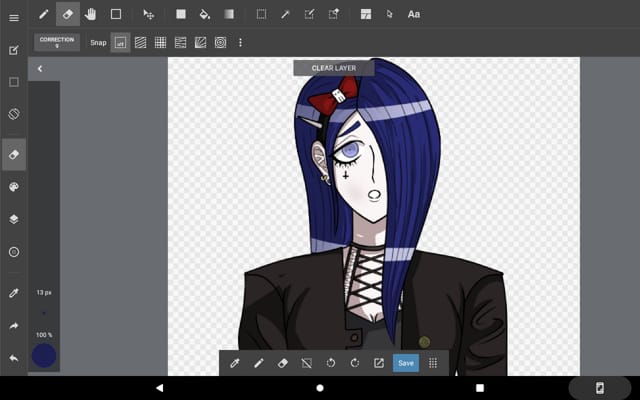This screenshot has width=640, height=400.
Task: Select the Hand pan tool
Action: (x=91, y=14)
